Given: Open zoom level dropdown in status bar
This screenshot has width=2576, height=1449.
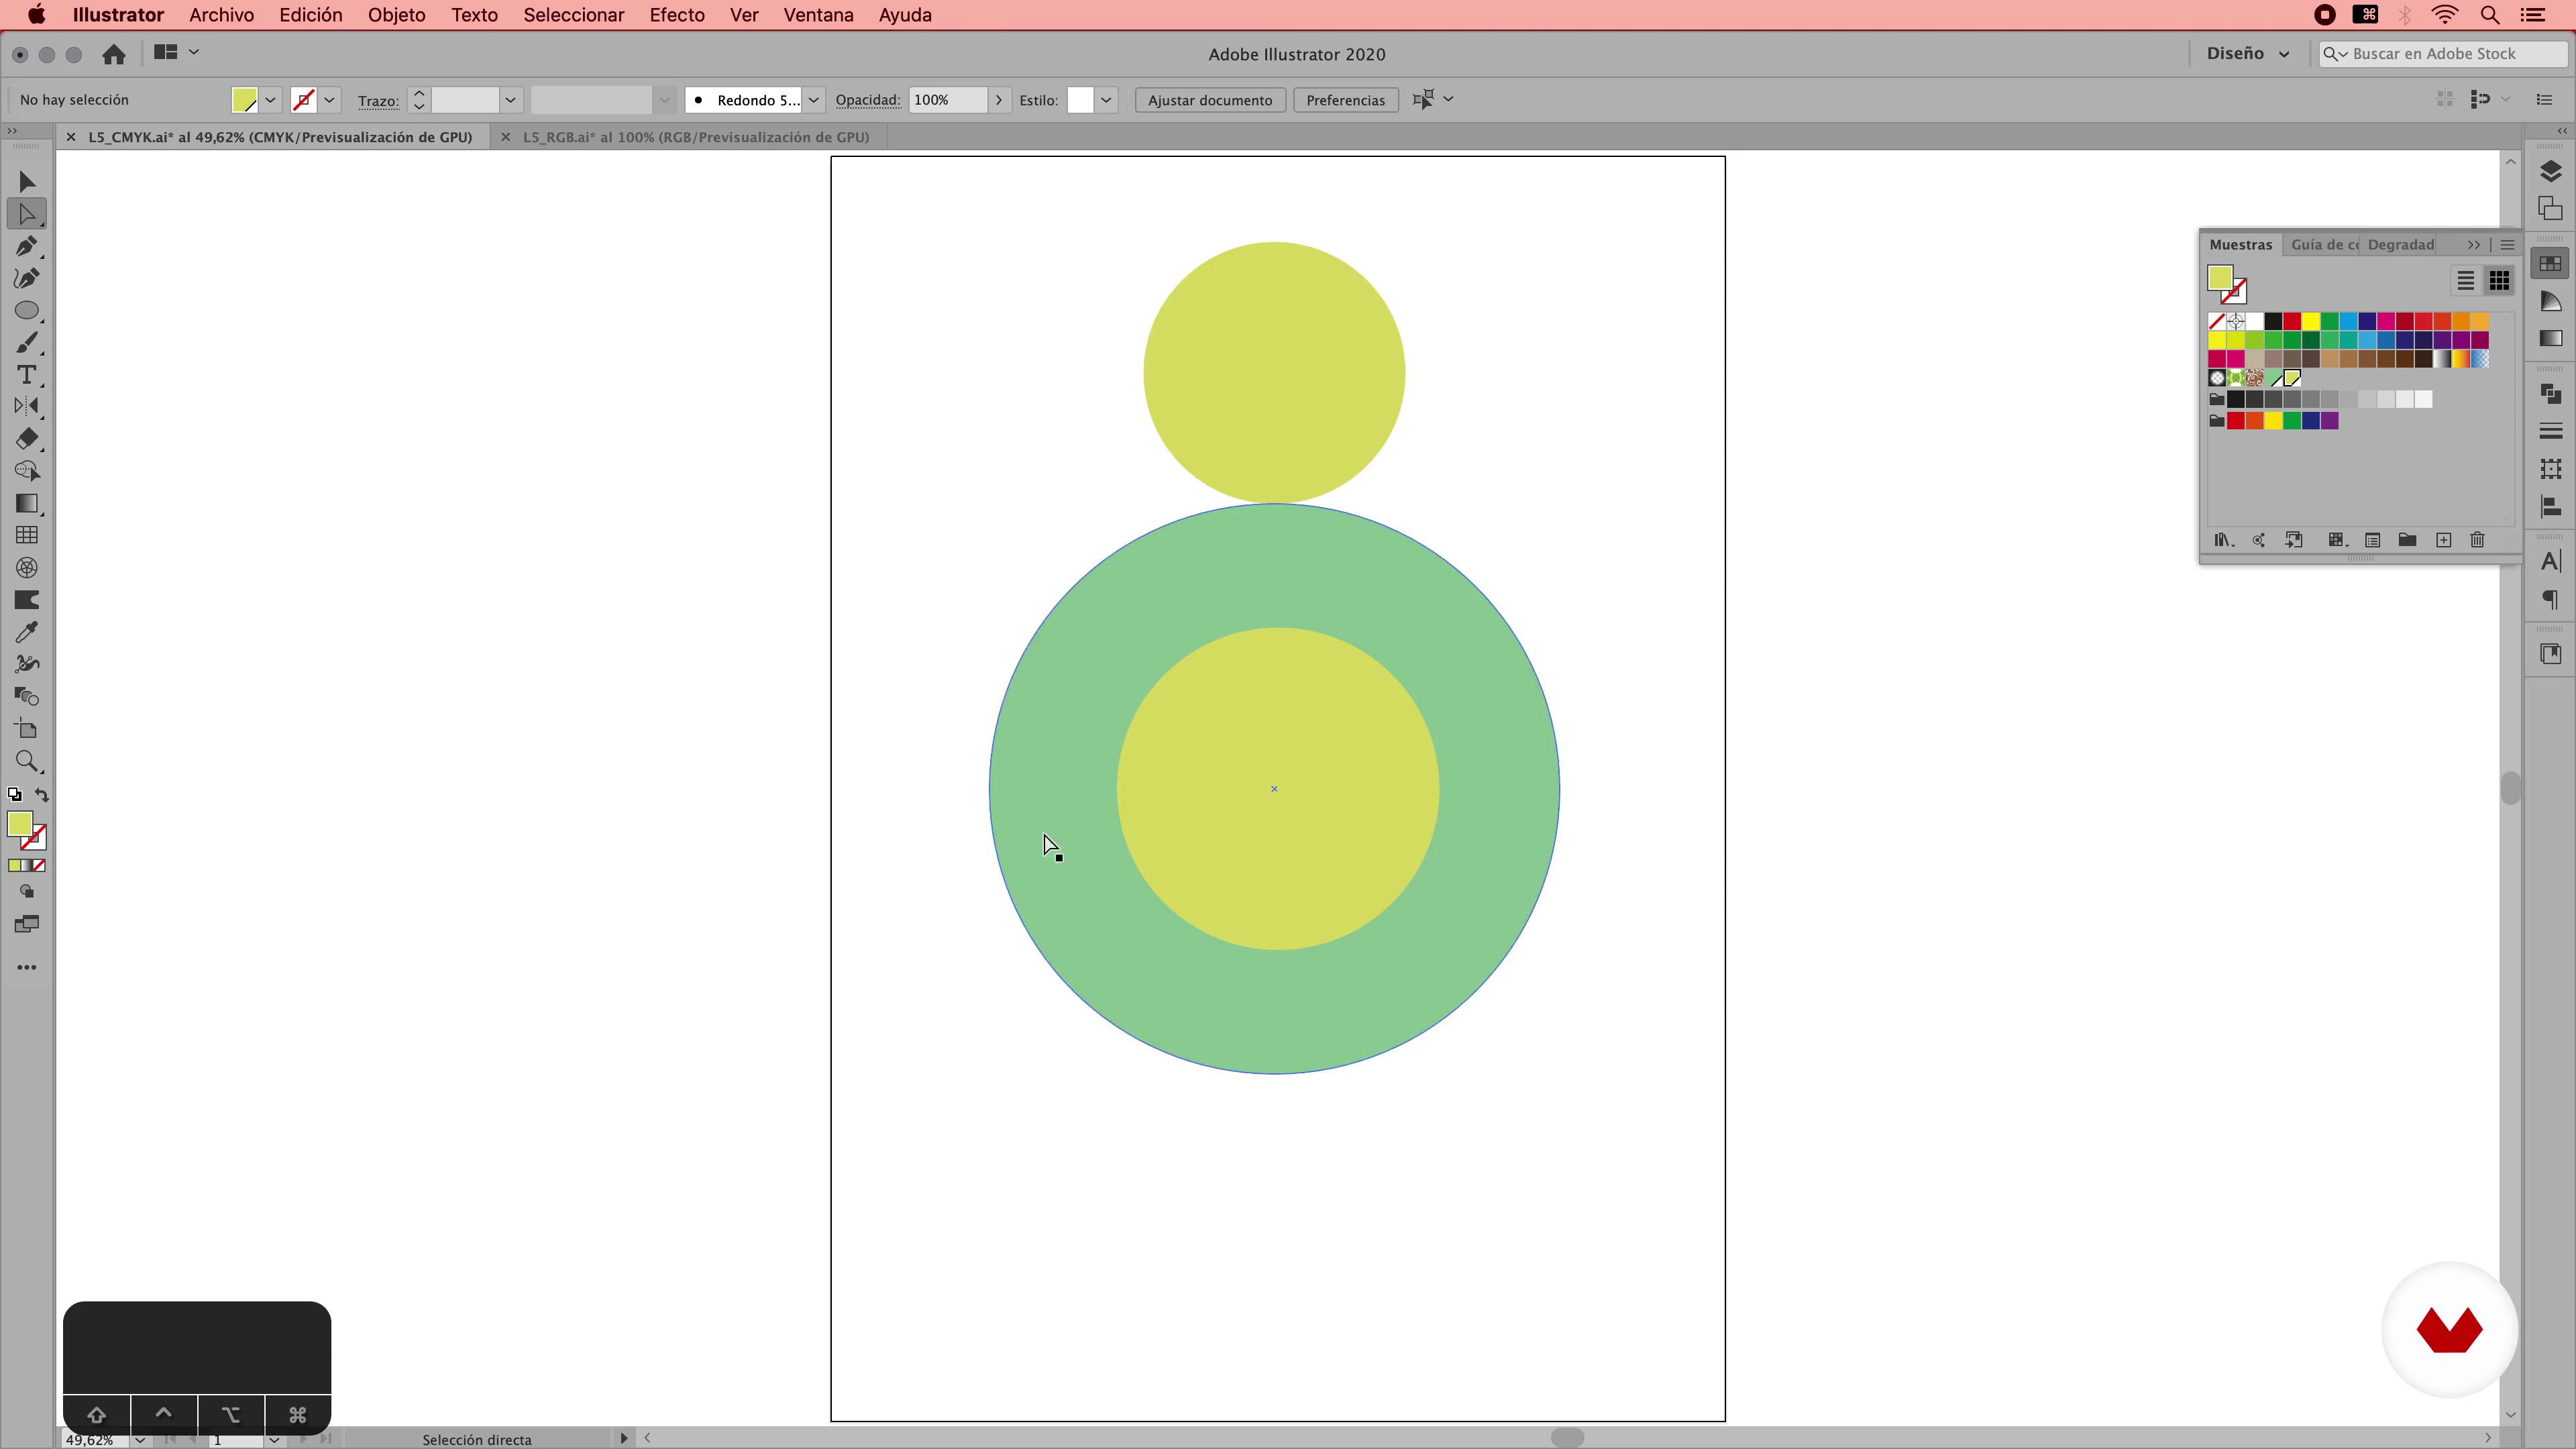Looking at the screenshot, I should pyautogui.click(x=140, y=1439).
